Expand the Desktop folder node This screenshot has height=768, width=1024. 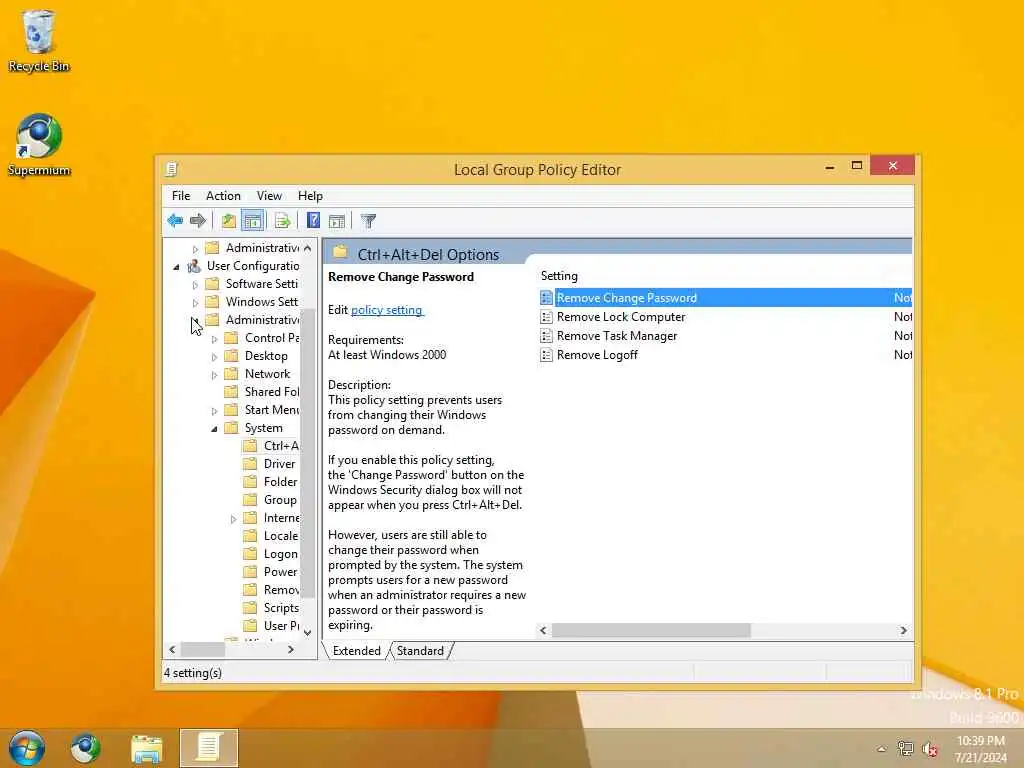tap(214, 357)
